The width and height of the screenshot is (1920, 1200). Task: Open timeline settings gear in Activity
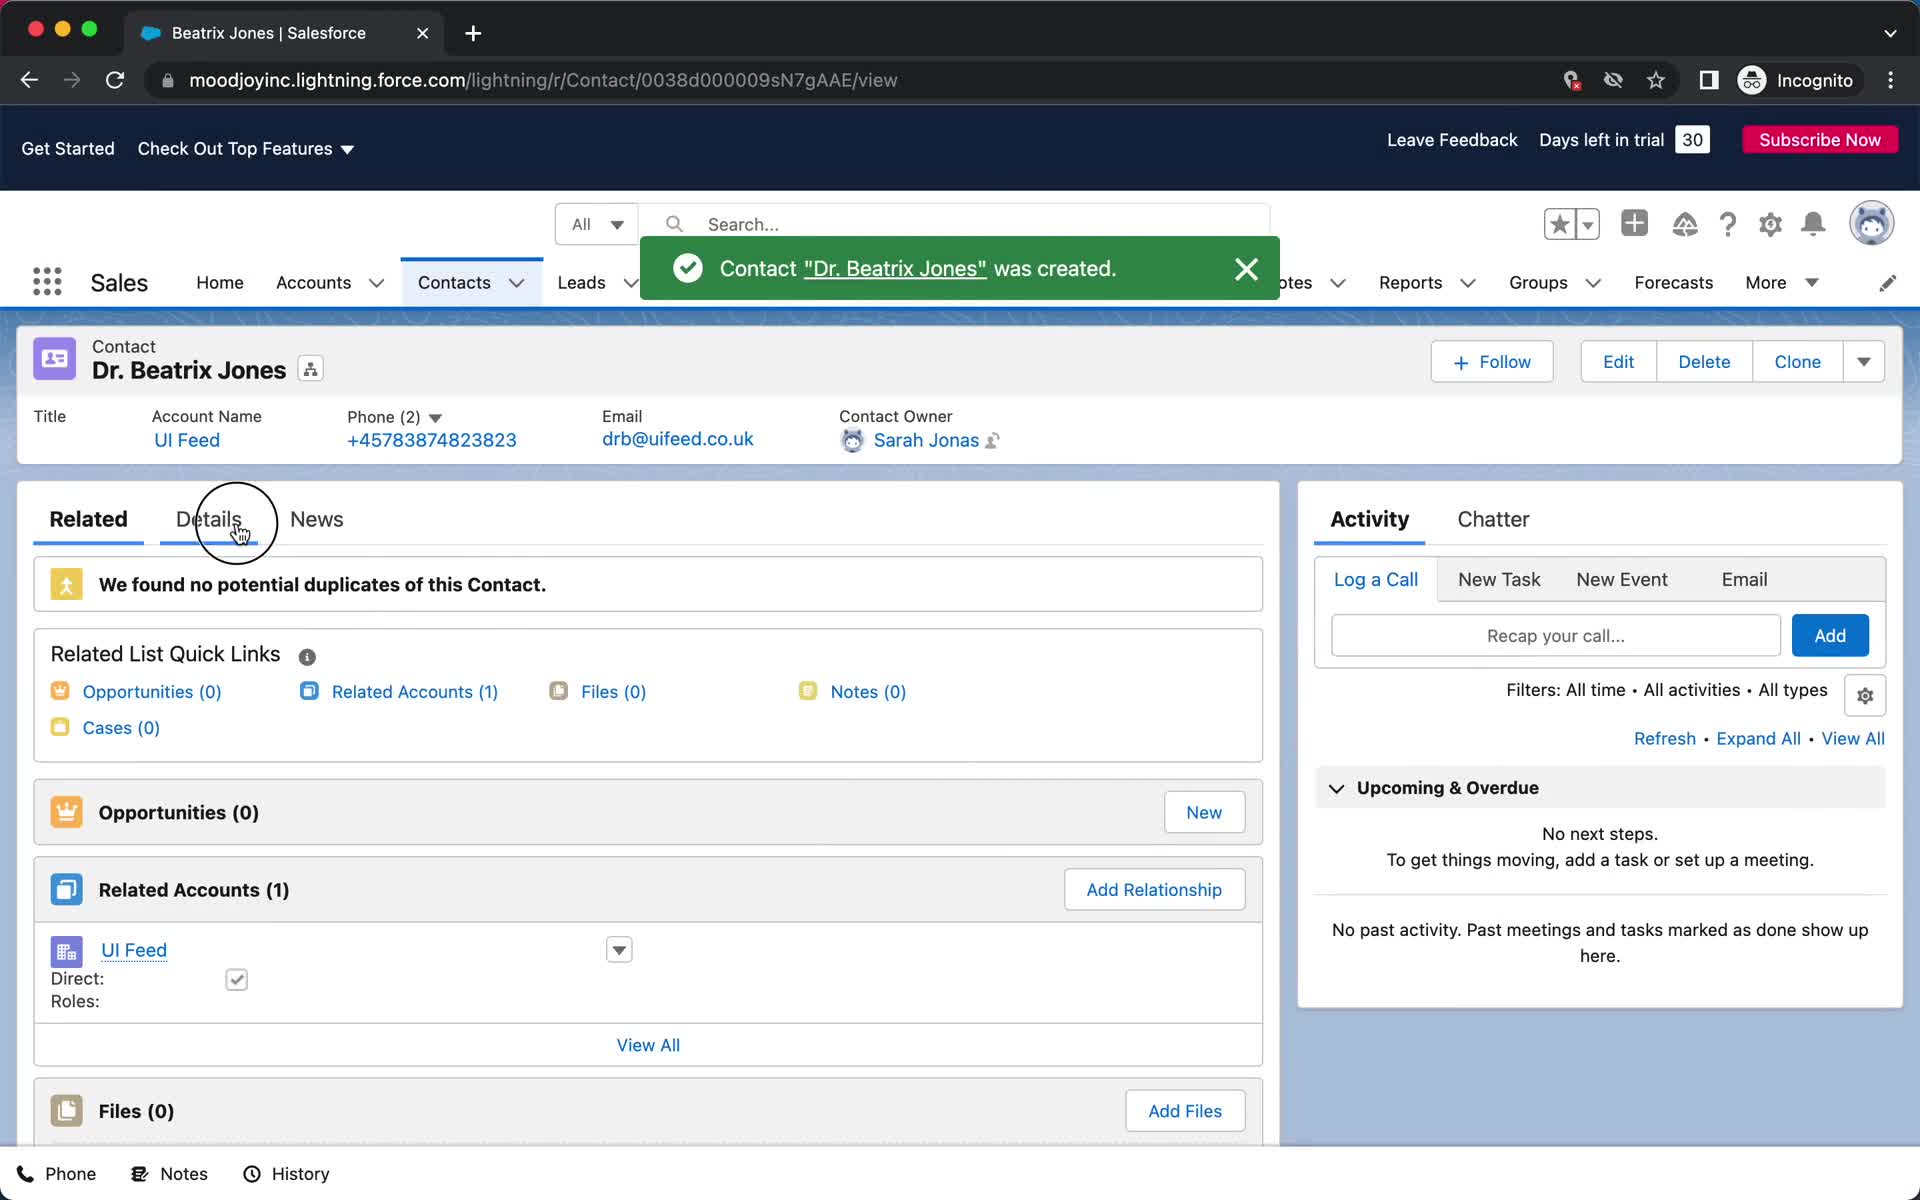coord(1865,695)
